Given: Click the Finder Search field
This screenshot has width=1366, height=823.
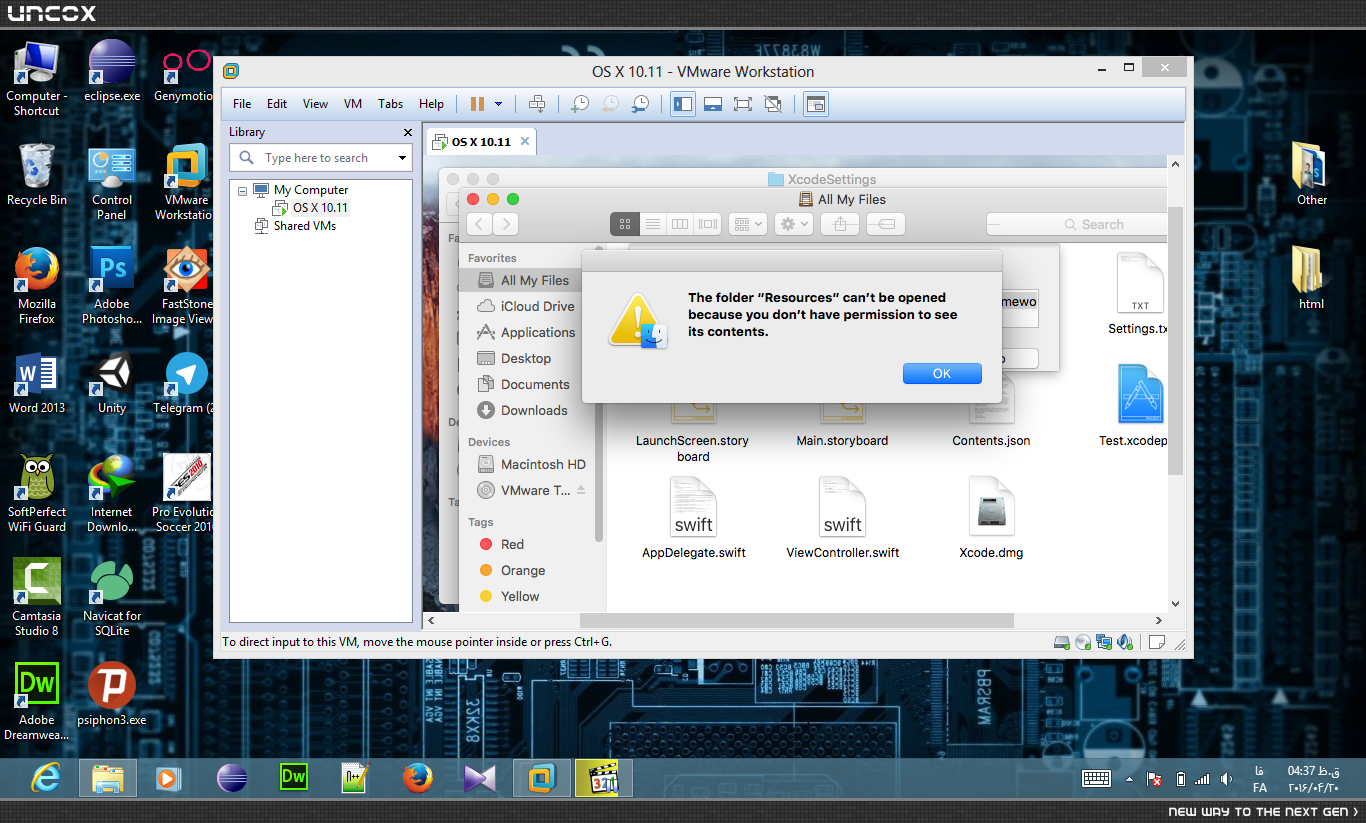Looking at the screenshot, I should point(1076,225).
